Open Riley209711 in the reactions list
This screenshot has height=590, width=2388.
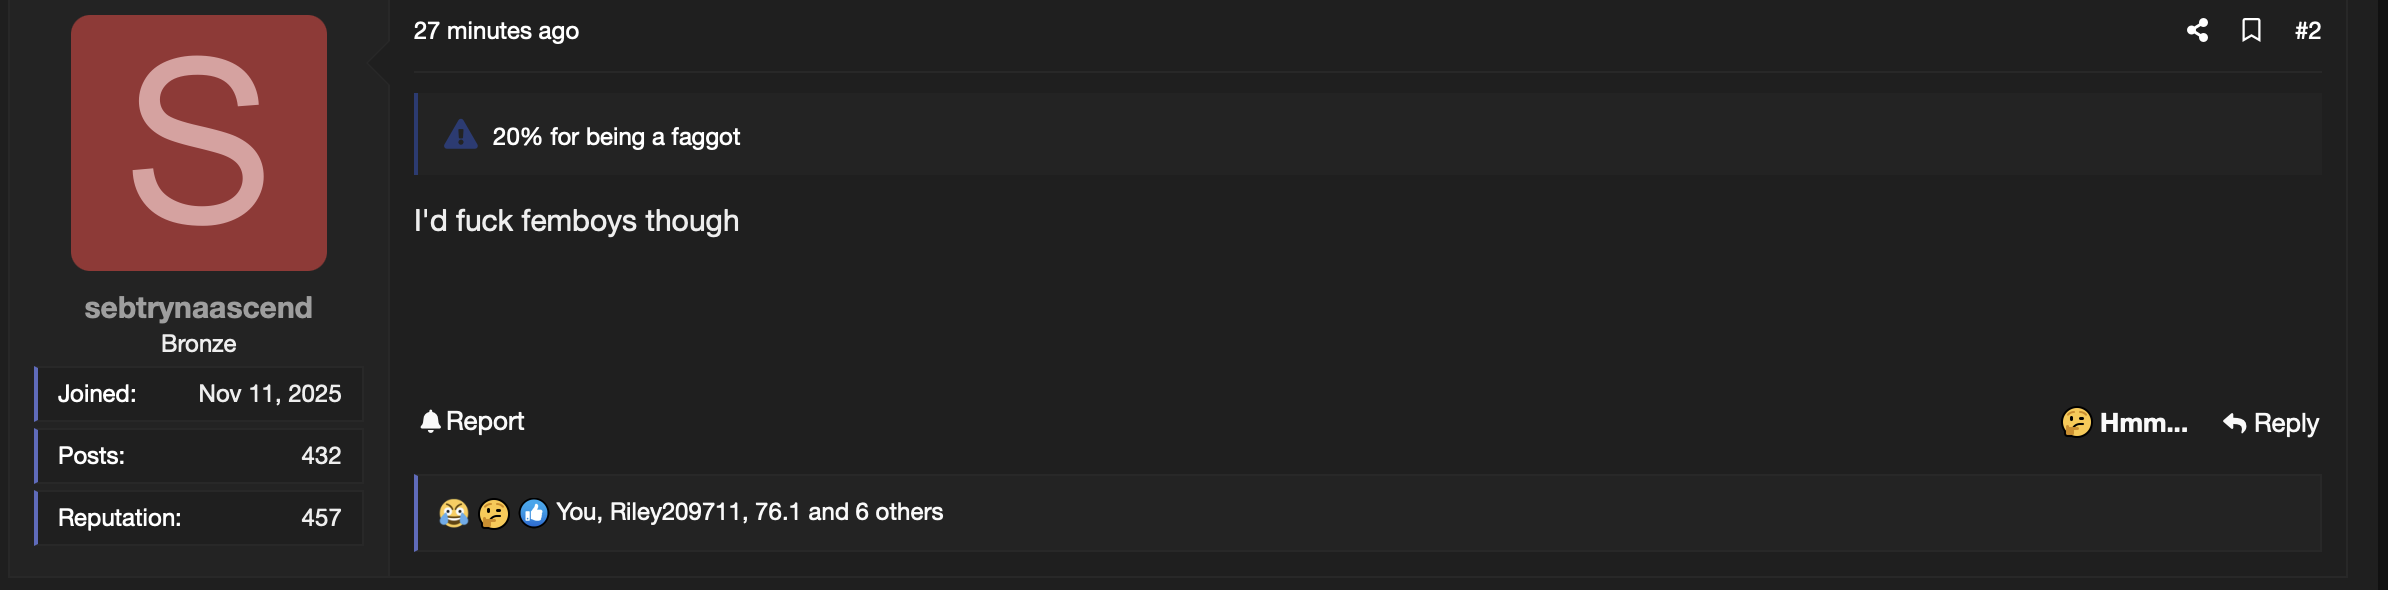(675, 512)
